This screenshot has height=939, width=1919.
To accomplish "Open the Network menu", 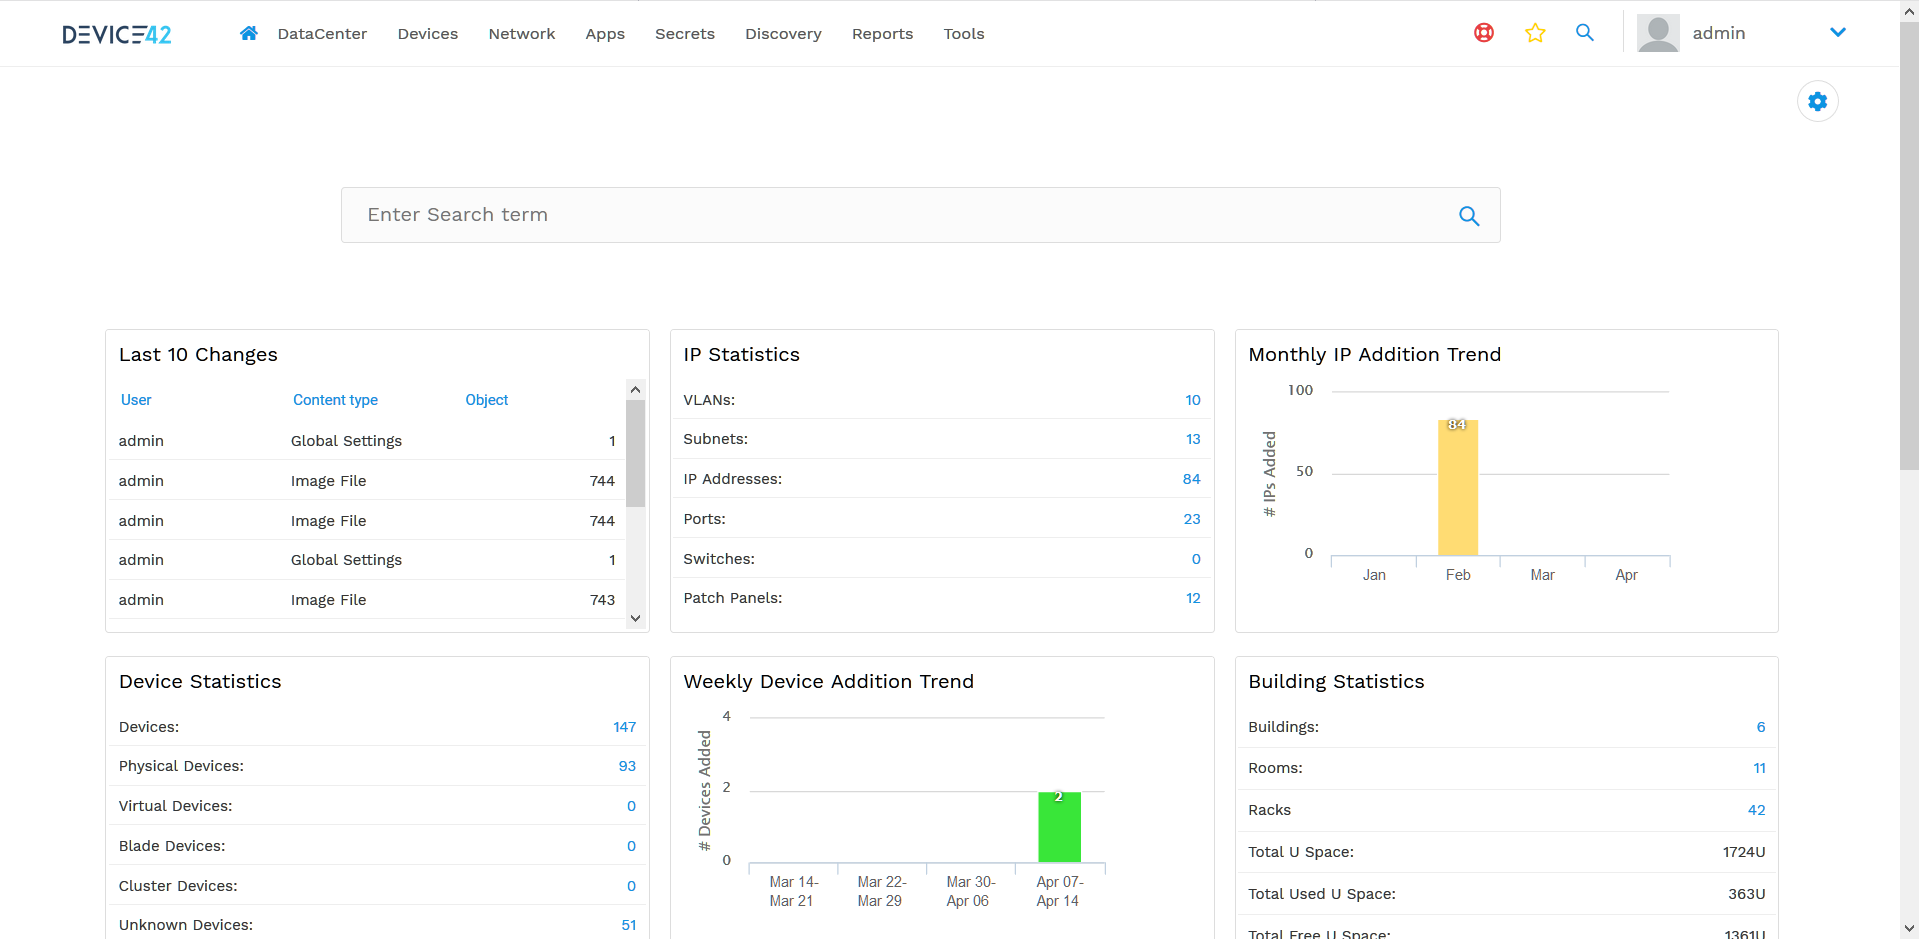I will tap(522, 34).
